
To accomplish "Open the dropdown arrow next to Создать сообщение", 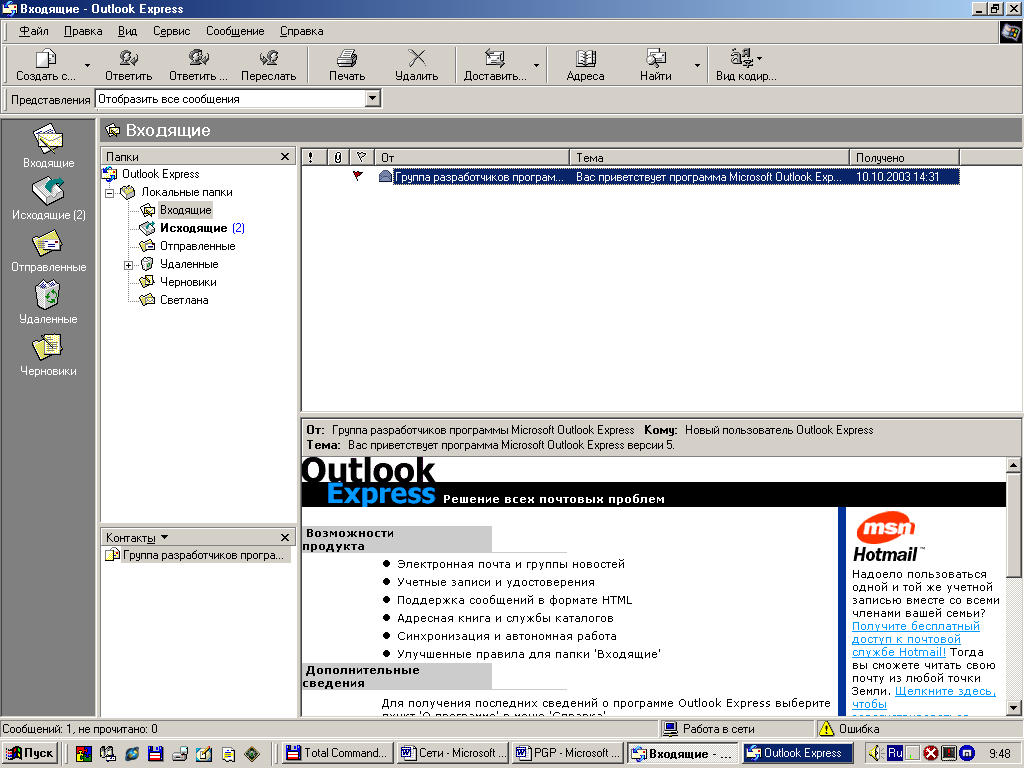I will (87, 65).
